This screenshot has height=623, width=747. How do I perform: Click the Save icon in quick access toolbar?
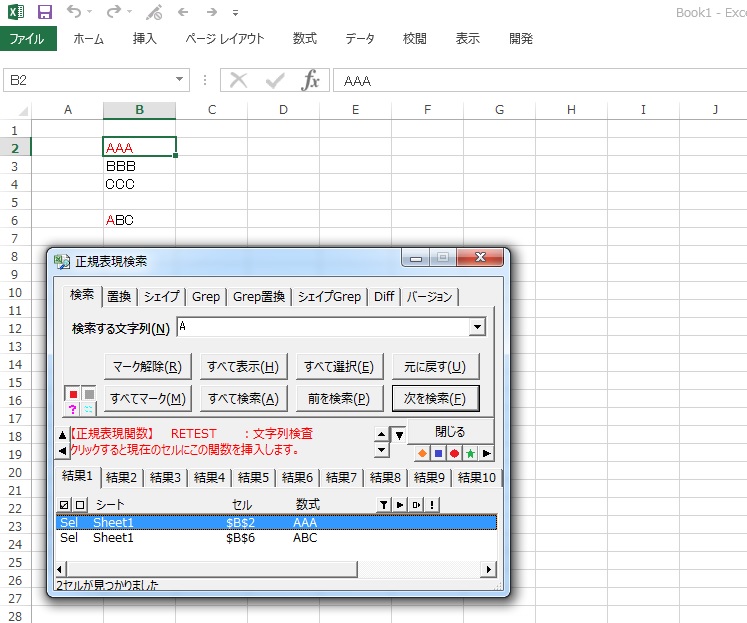click(x=45, y=13)
